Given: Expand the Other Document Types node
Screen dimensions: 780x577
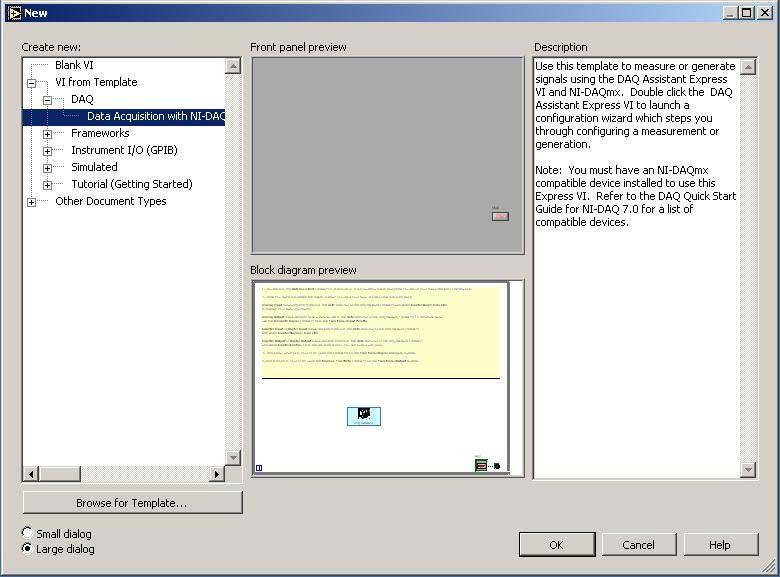Looking at the screenshot, I should 31,202.
